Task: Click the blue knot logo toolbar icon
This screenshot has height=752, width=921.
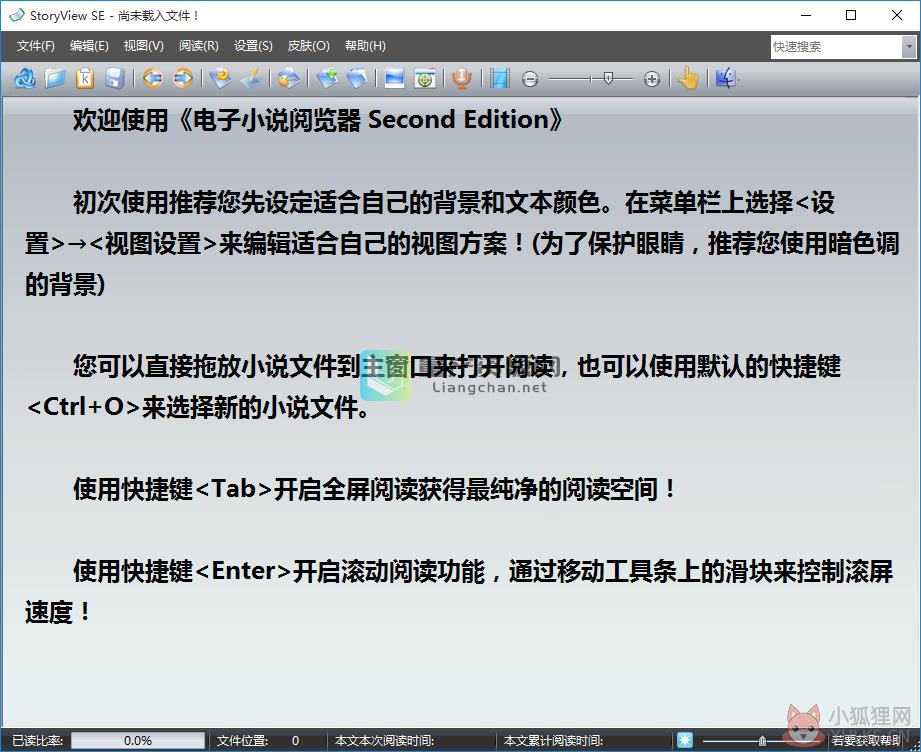Action: point(25,78)
